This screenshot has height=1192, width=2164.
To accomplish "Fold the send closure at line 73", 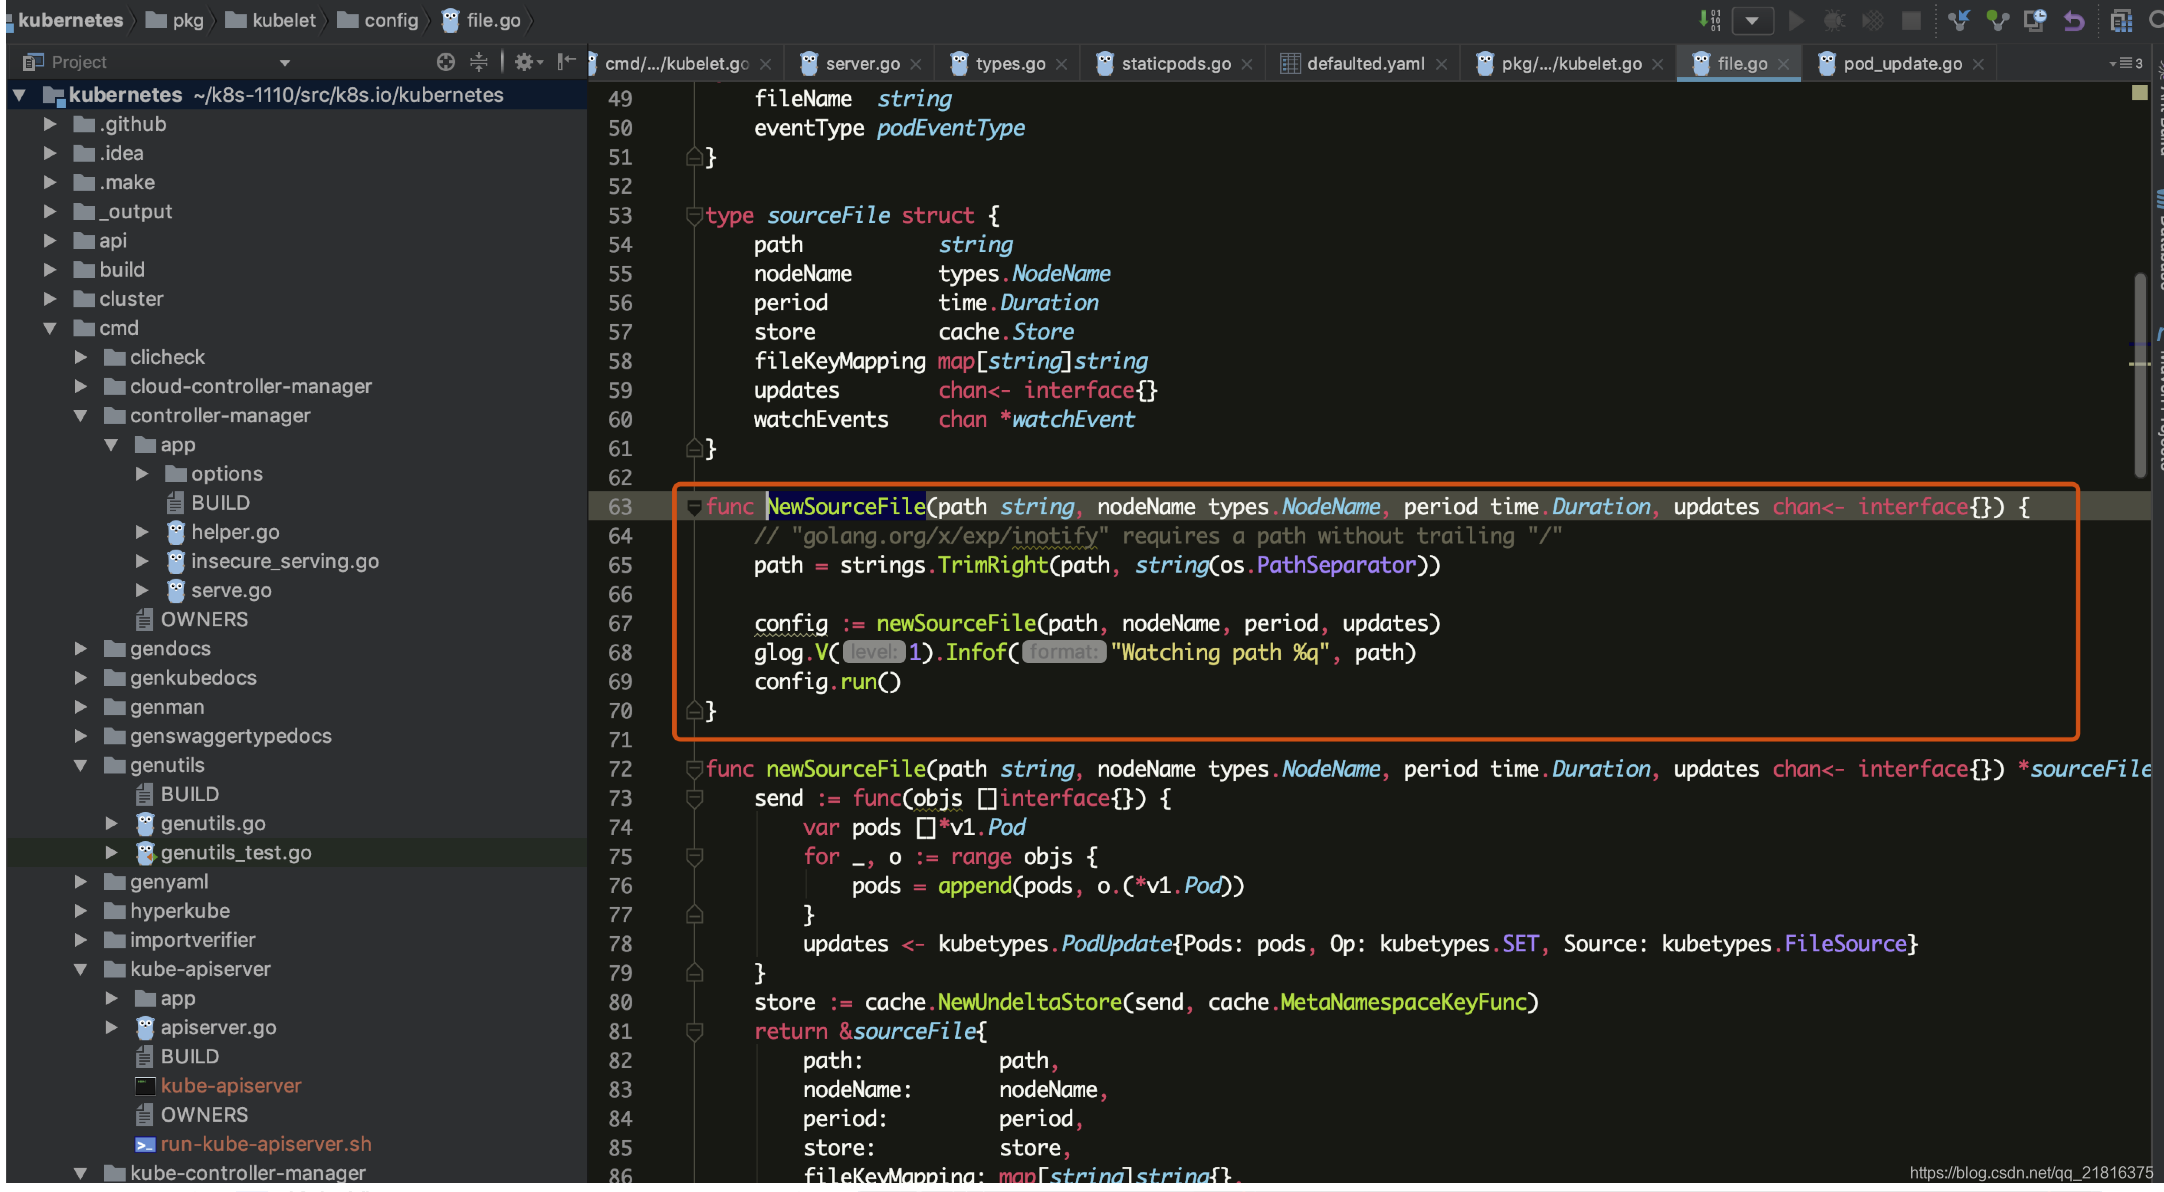I will point(694,798).
